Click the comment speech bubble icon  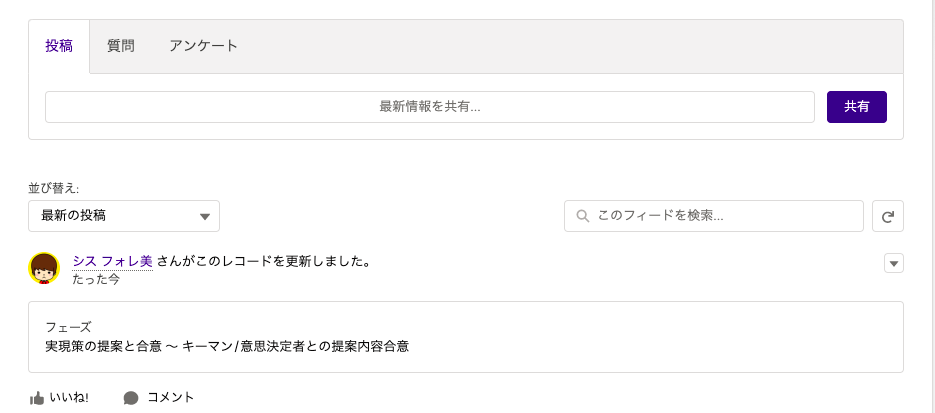(131, 398)
